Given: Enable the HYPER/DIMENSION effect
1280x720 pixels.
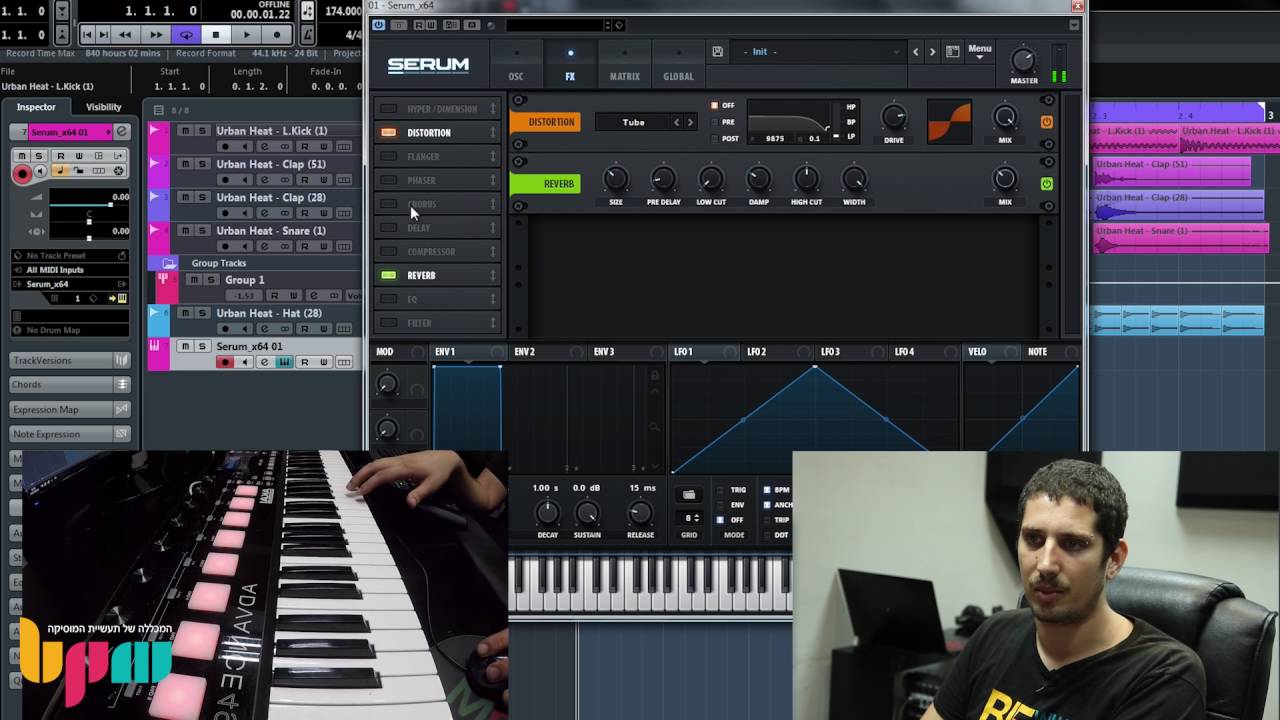Looking at the screenshot, I should click(x=388, y=109).
